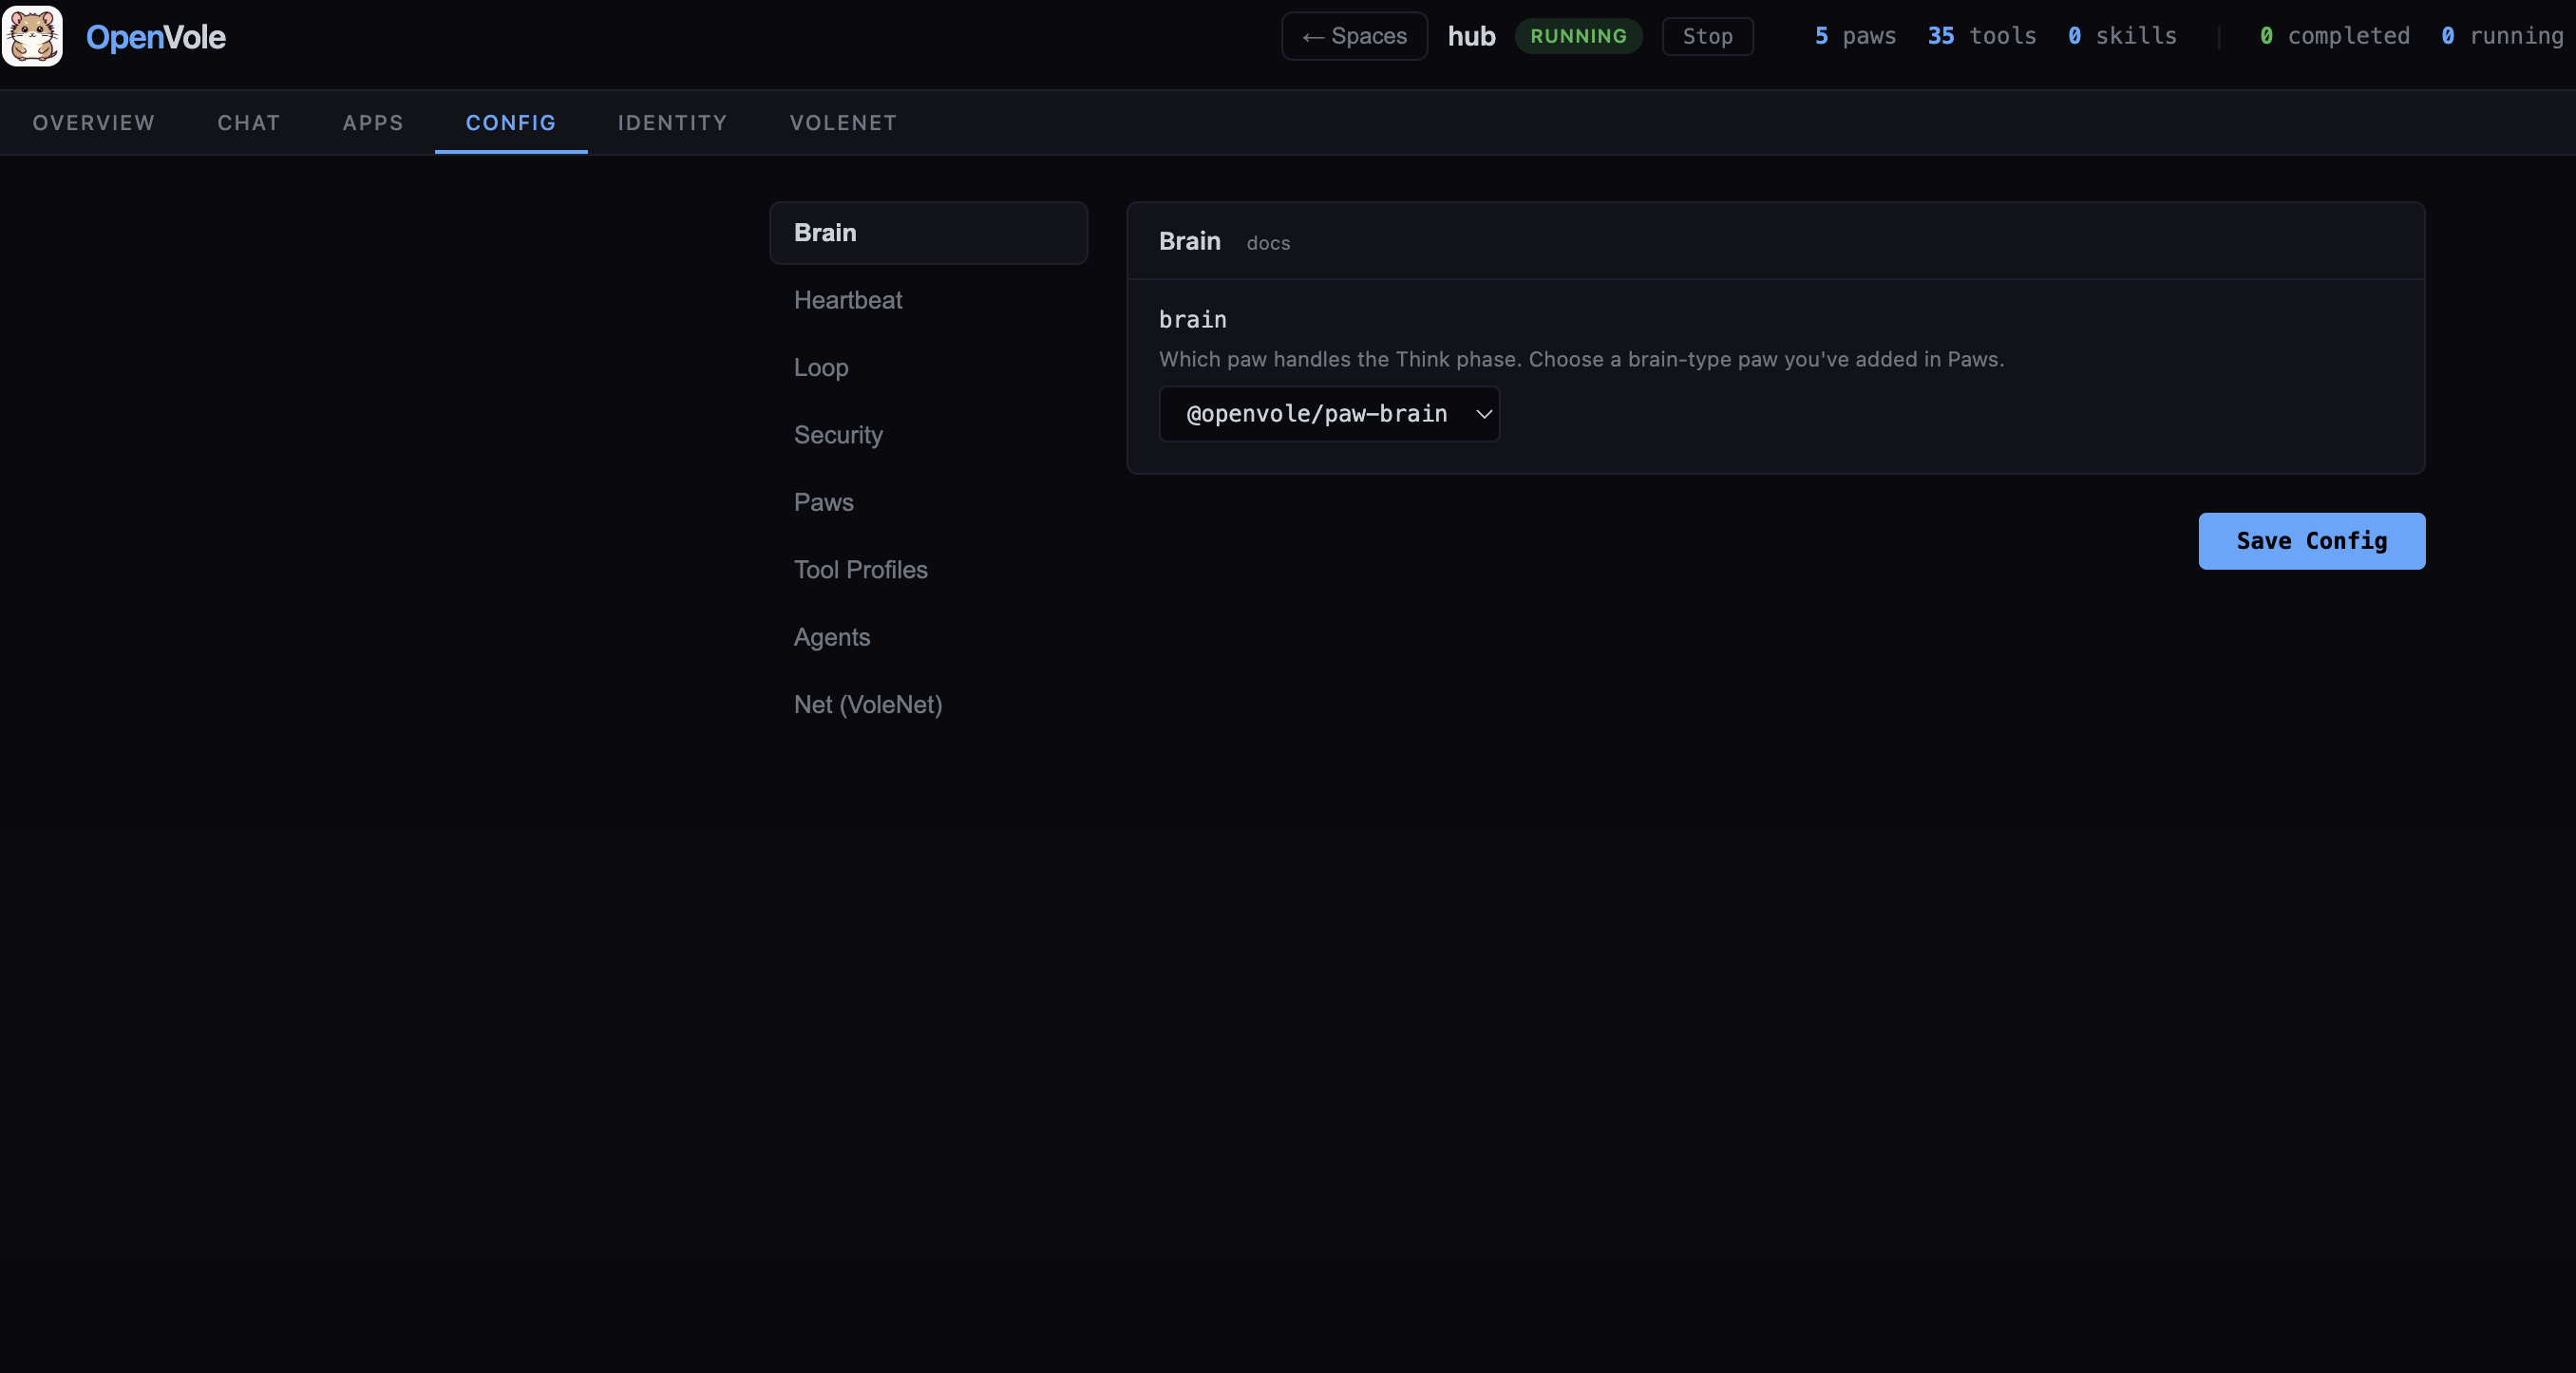Image resolution: width=2576 pixels, height=1373 pixels.
Task: Open the Identity tab
Action: pyautogui.click(x=673, y=122)
